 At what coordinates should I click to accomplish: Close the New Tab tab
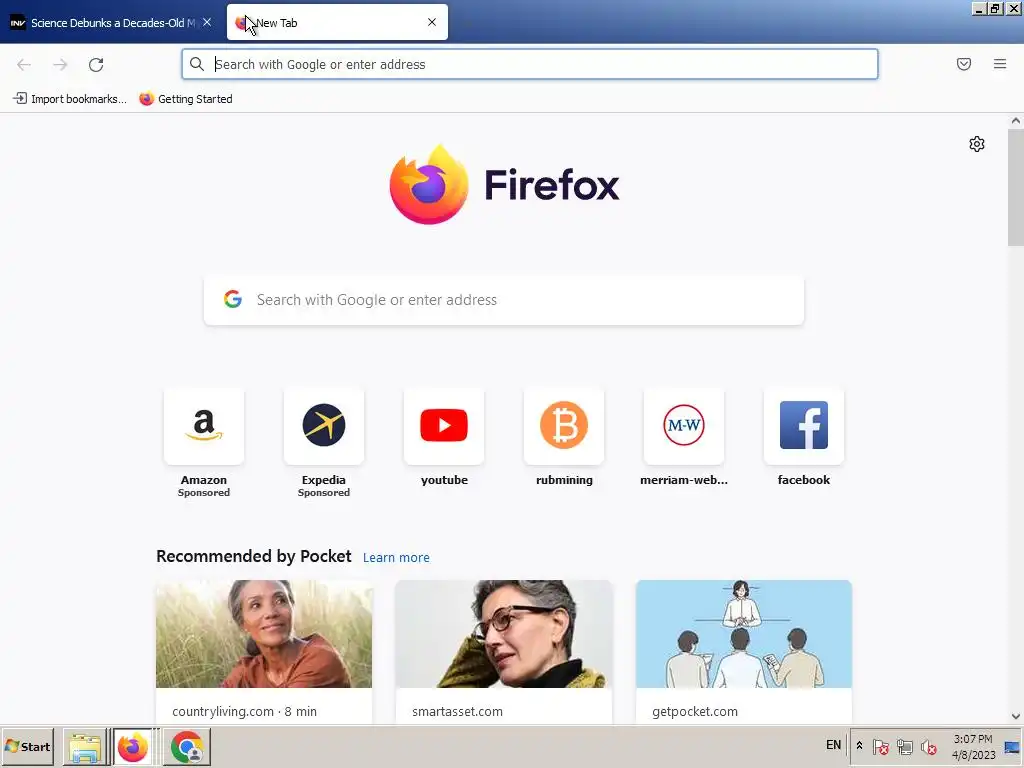432,22
